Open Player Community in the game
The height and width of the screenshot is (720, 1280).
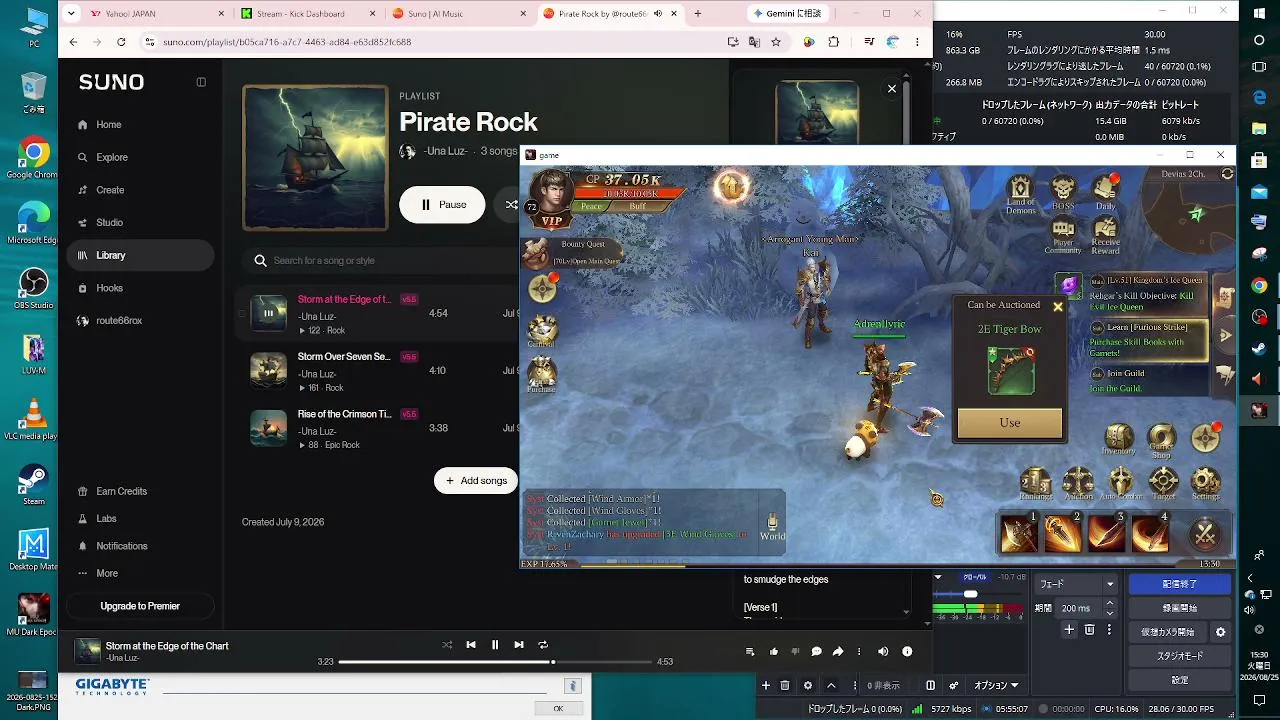click(1063, 236)
